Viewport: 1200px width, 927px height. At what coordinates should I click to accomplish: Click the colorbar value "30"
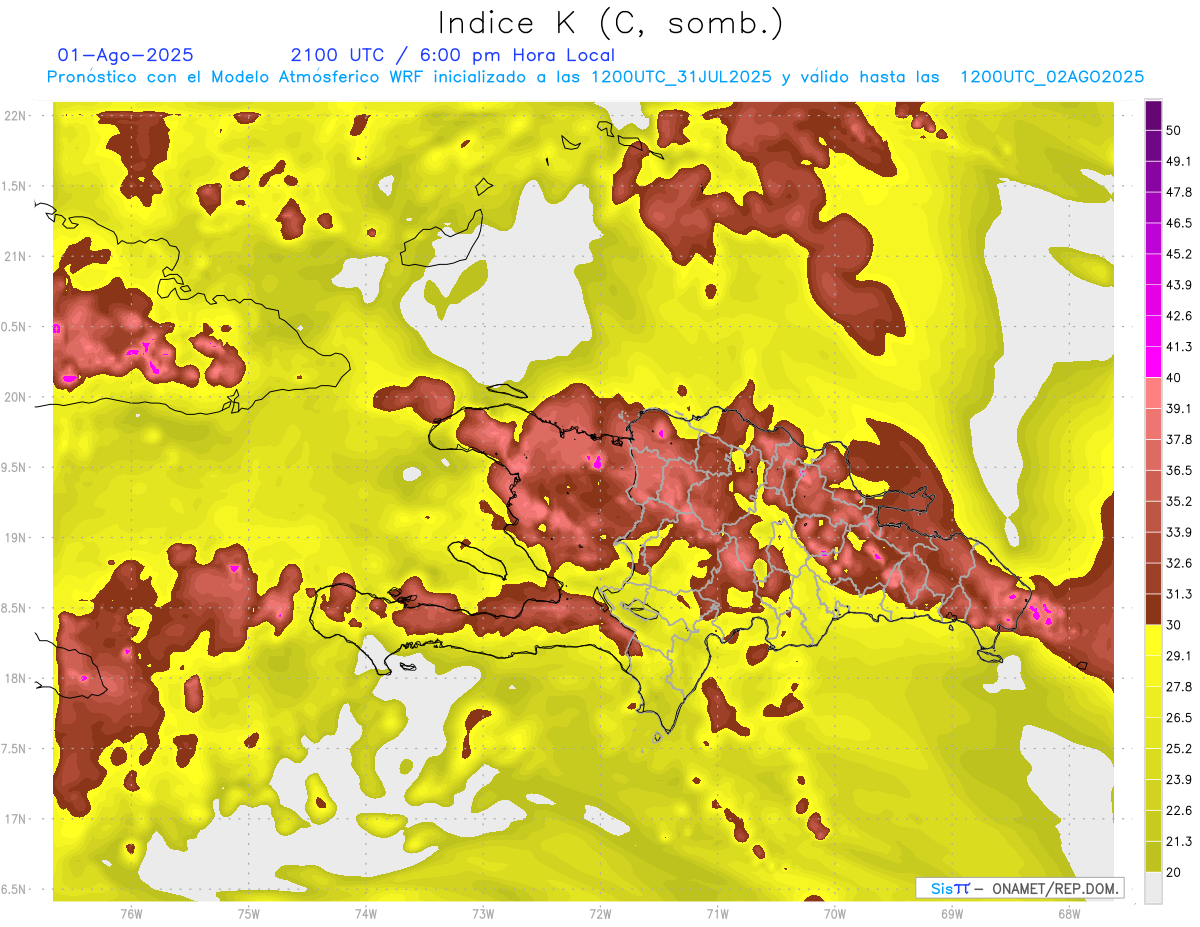(x=1175, y=625)
